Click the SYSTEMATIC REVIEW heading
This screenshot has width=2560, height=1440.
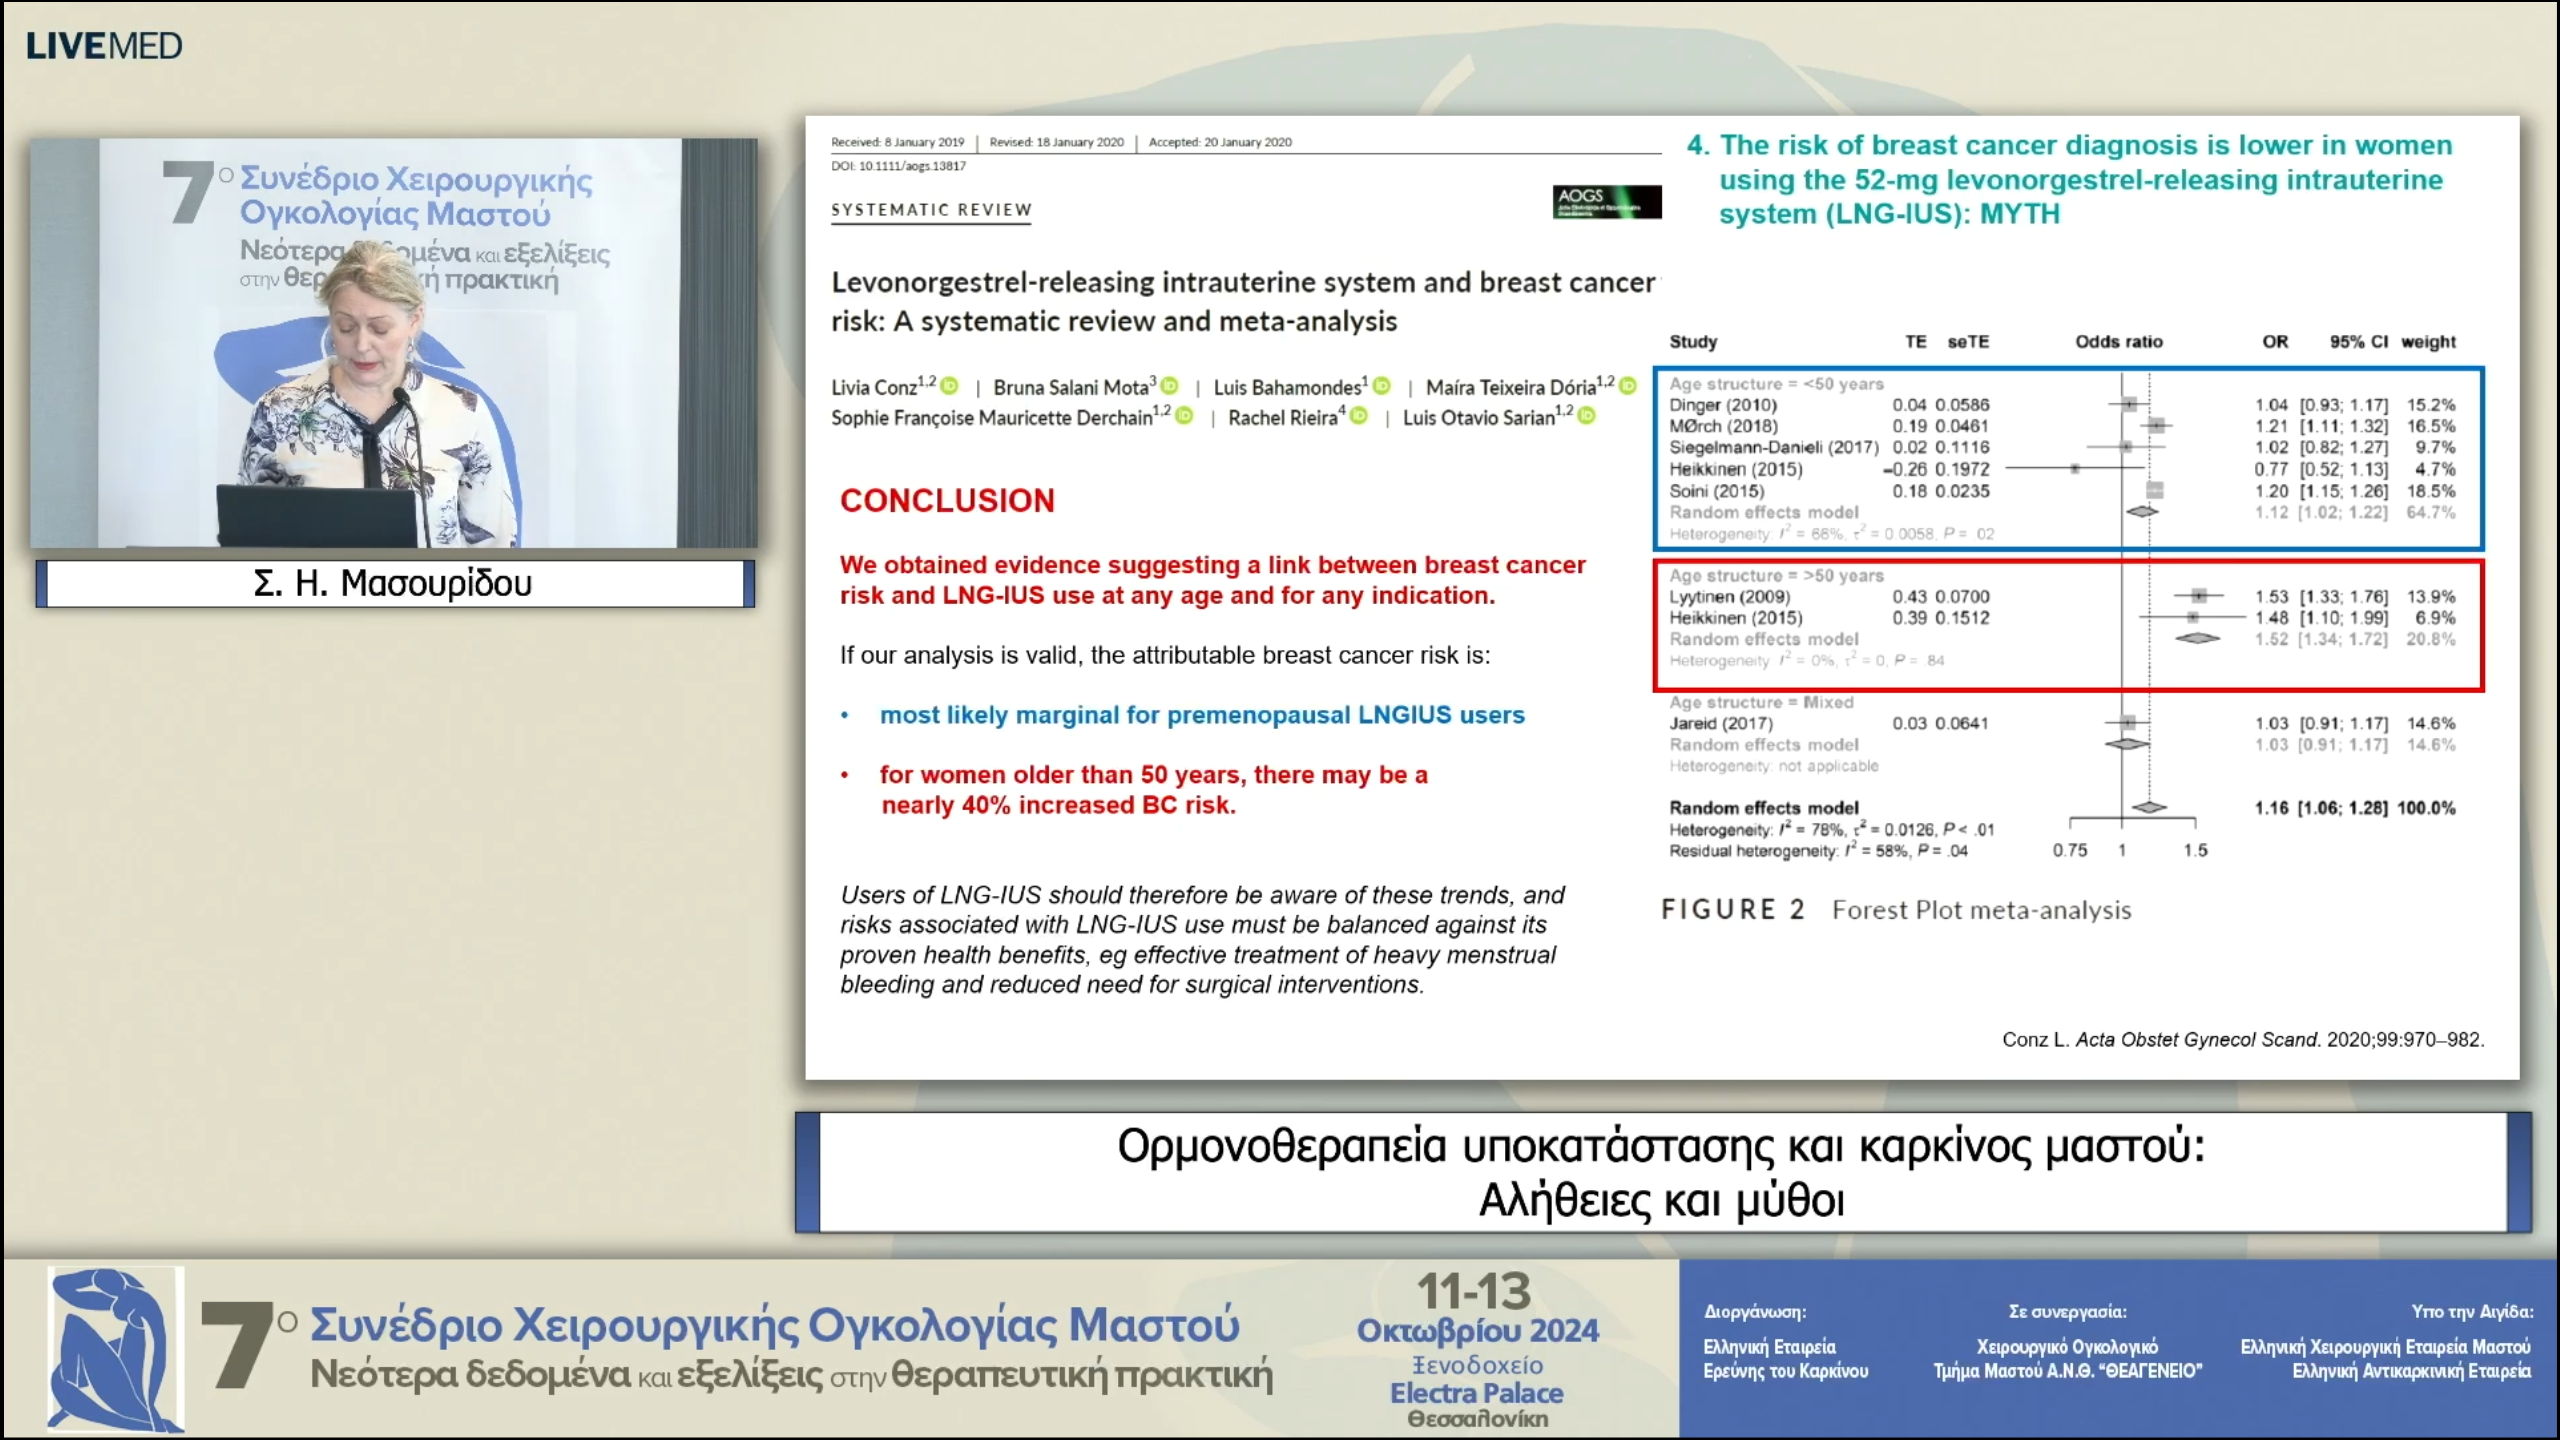click(x=931, y=210)
